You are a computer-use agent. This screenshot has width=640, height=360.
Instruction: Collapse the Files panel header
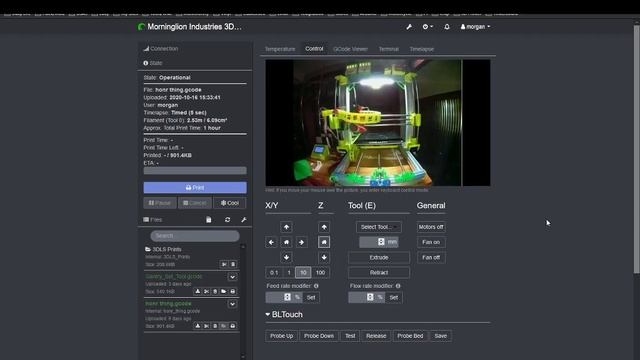[x=153, y=220]
